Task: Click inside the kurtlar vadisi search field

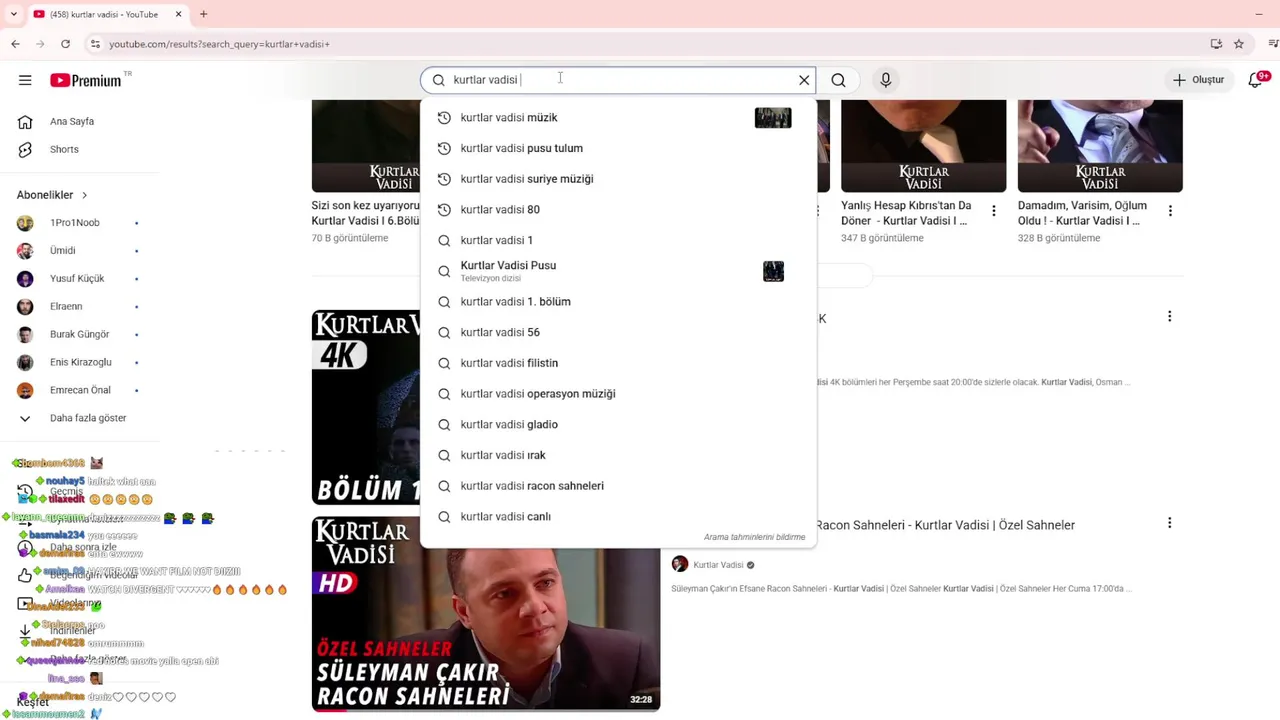Action: click(620, 80)
